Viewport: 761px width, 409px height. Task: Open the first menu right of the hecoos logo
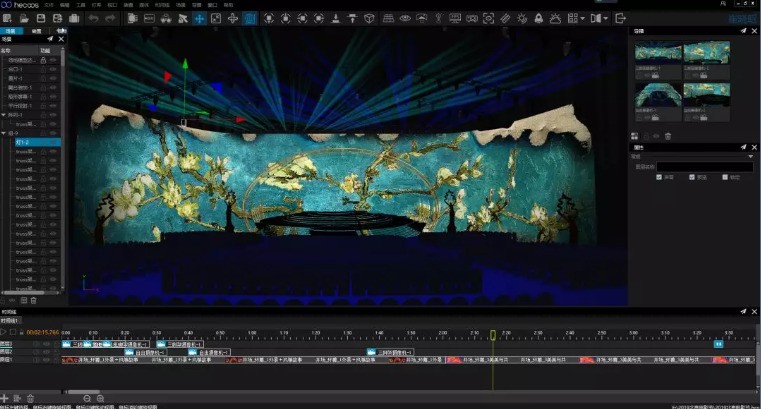point(49,5)
